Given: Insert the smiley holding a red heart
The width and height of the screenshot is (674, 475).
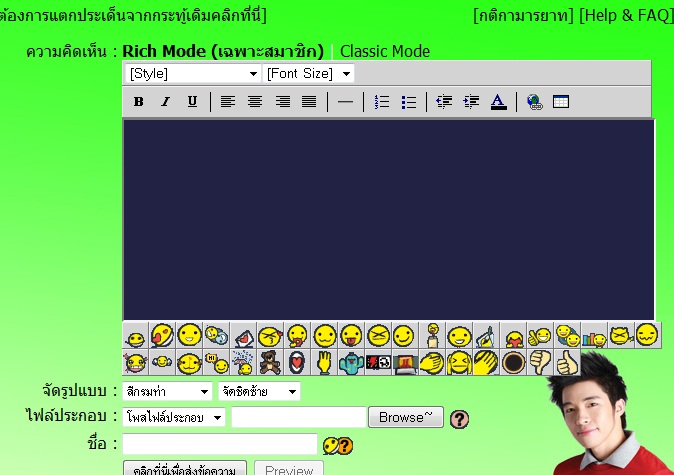Looking at the screenshot, I should tap(514, 335).
